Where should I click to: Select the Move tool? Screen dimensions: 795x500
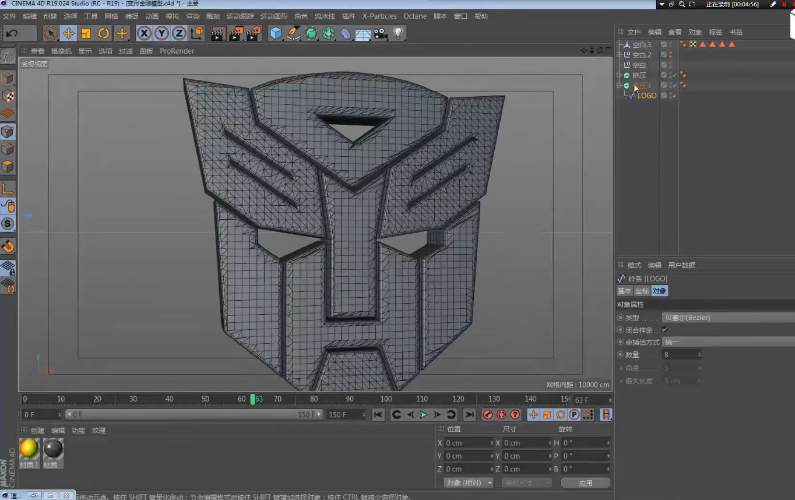click(x=68, y=33)
